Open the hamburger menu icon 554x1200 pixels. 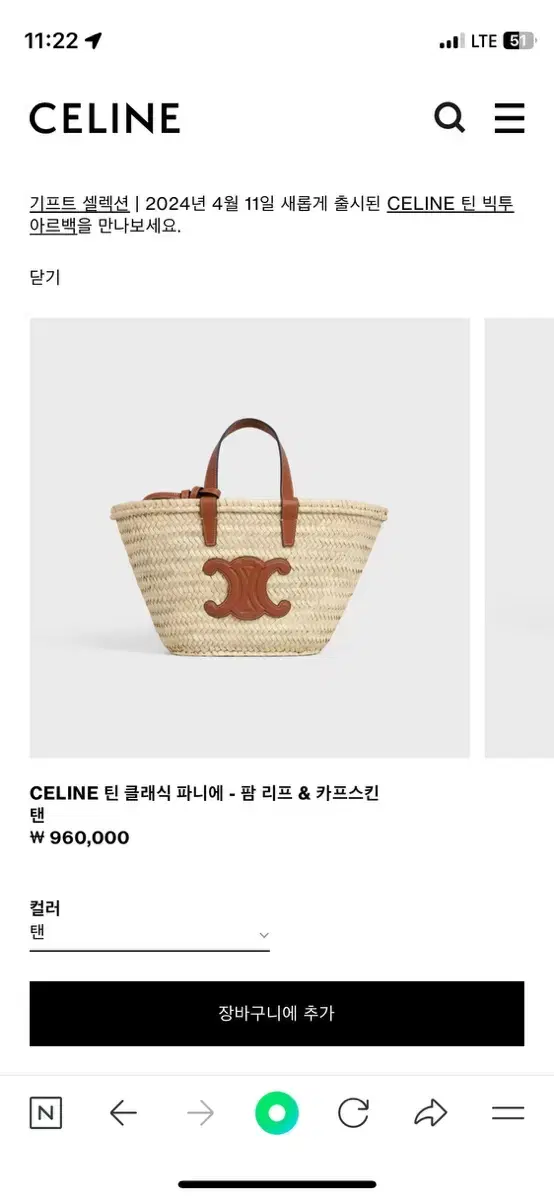coord(509,118)
